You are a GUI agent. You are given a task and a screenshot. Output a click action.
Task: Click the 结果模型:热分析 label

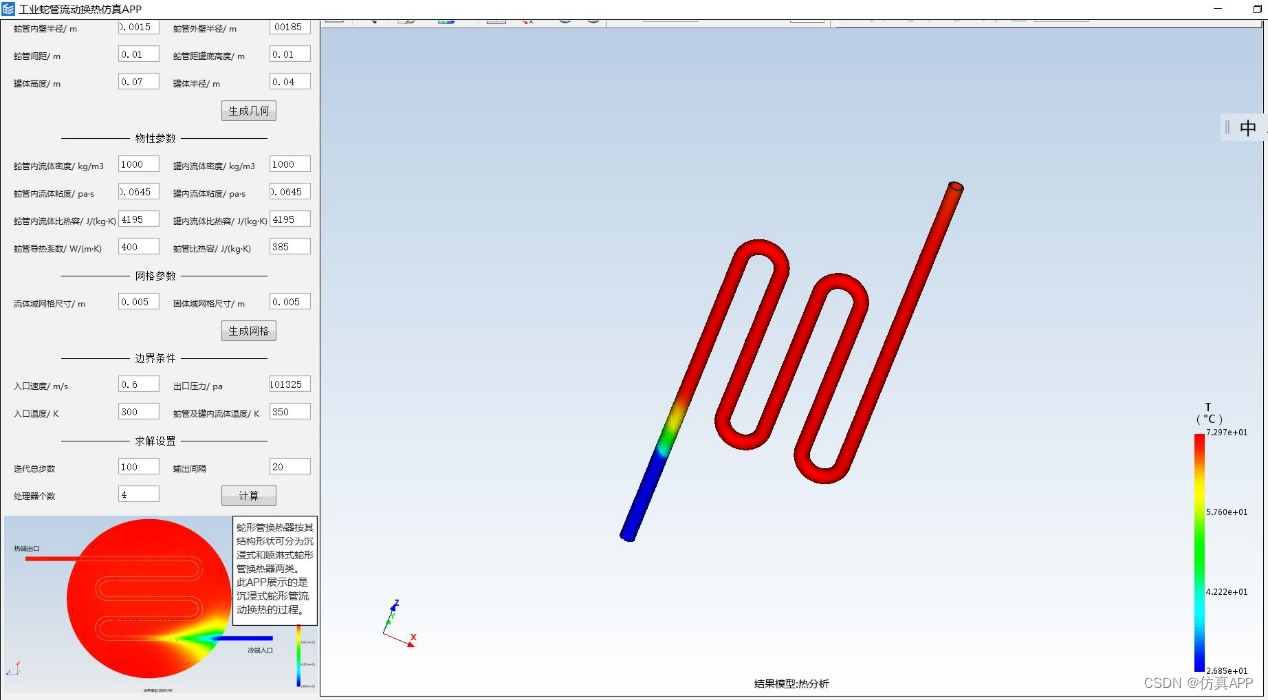[x=791, y=684]
